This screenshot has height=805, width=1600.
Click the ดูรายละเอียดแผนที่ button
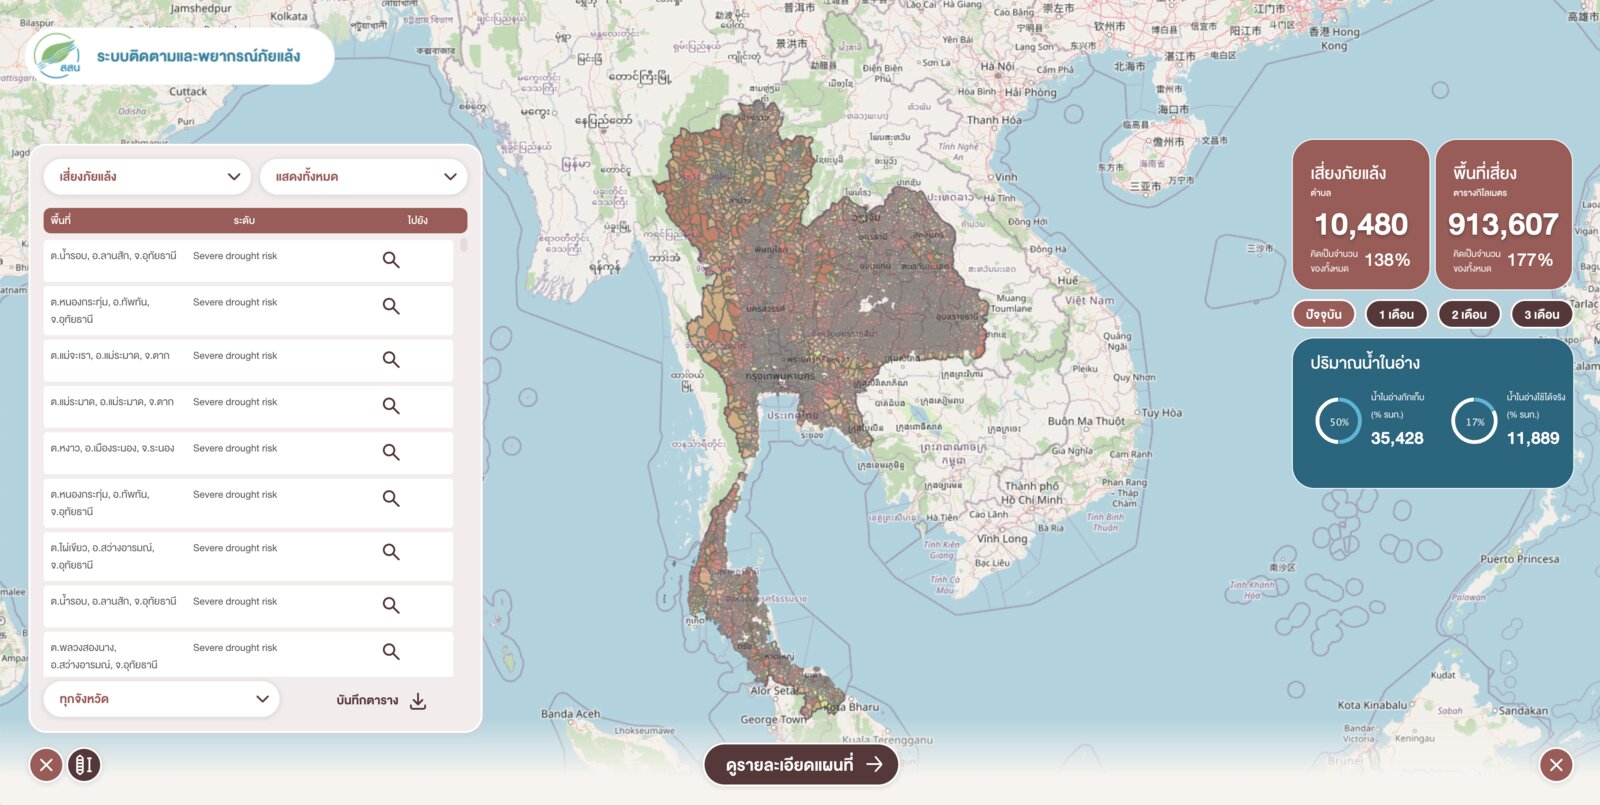click(x=801, y=764)
